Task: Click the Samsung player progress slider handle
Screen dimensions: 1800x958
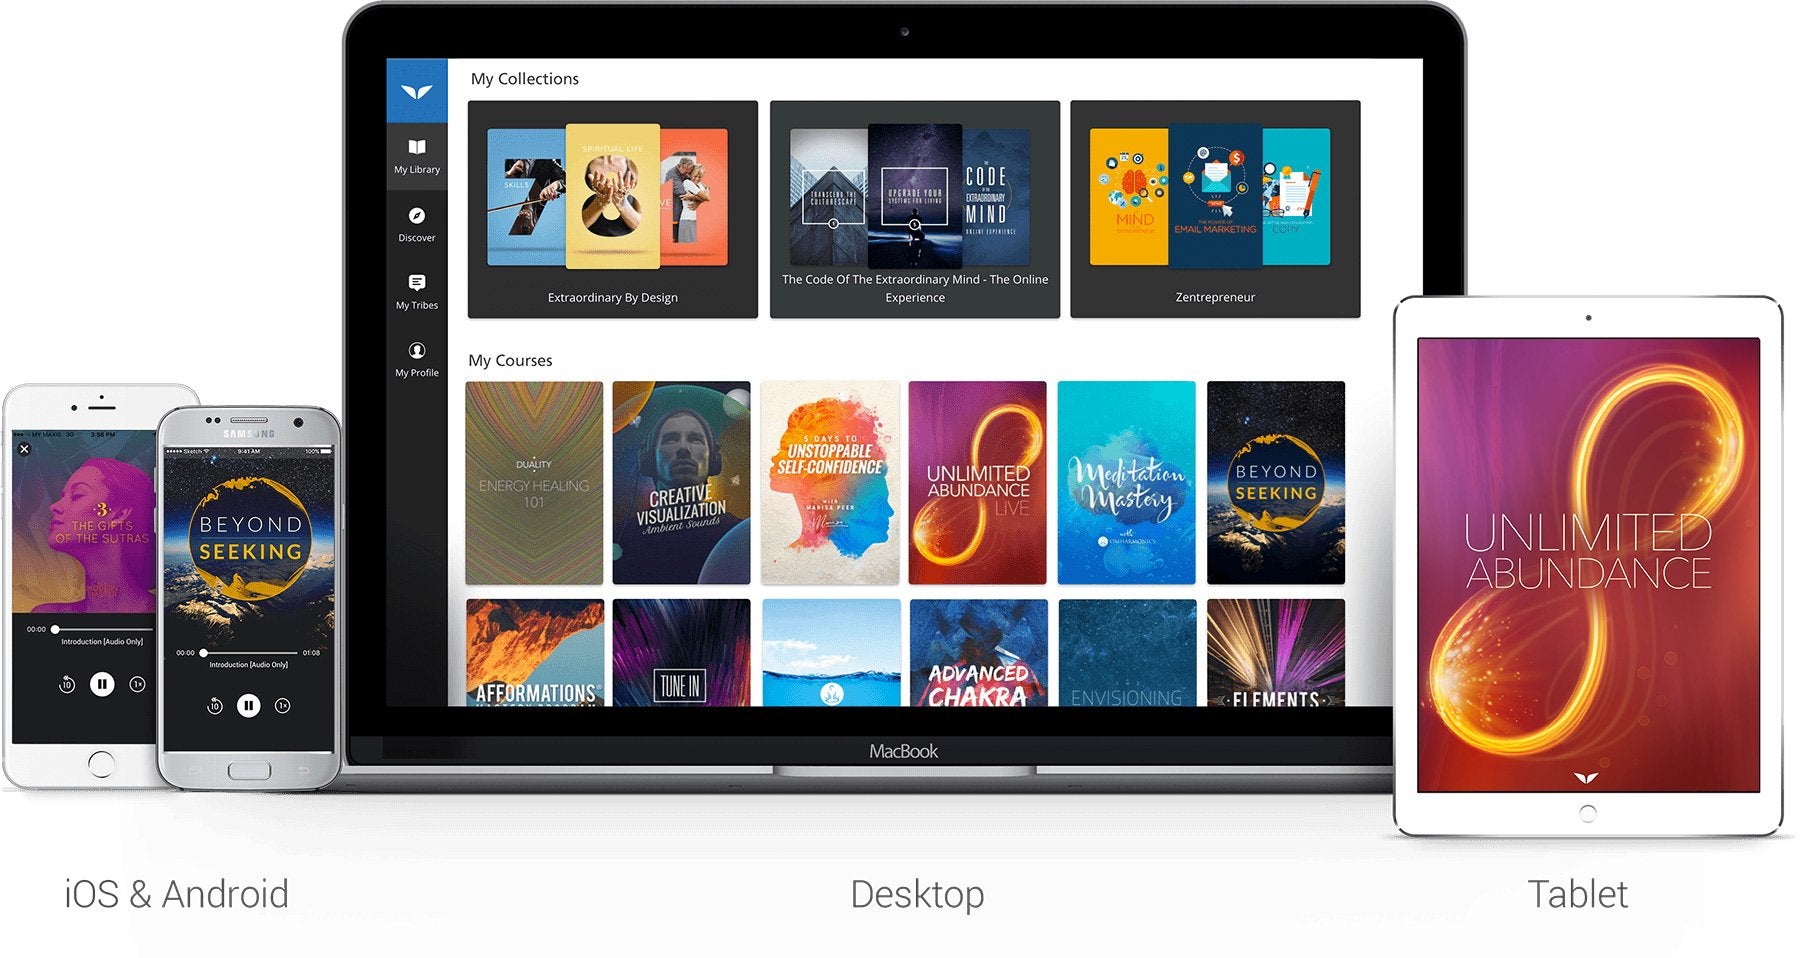Action: pyautogui.click(x=204, y=653)
